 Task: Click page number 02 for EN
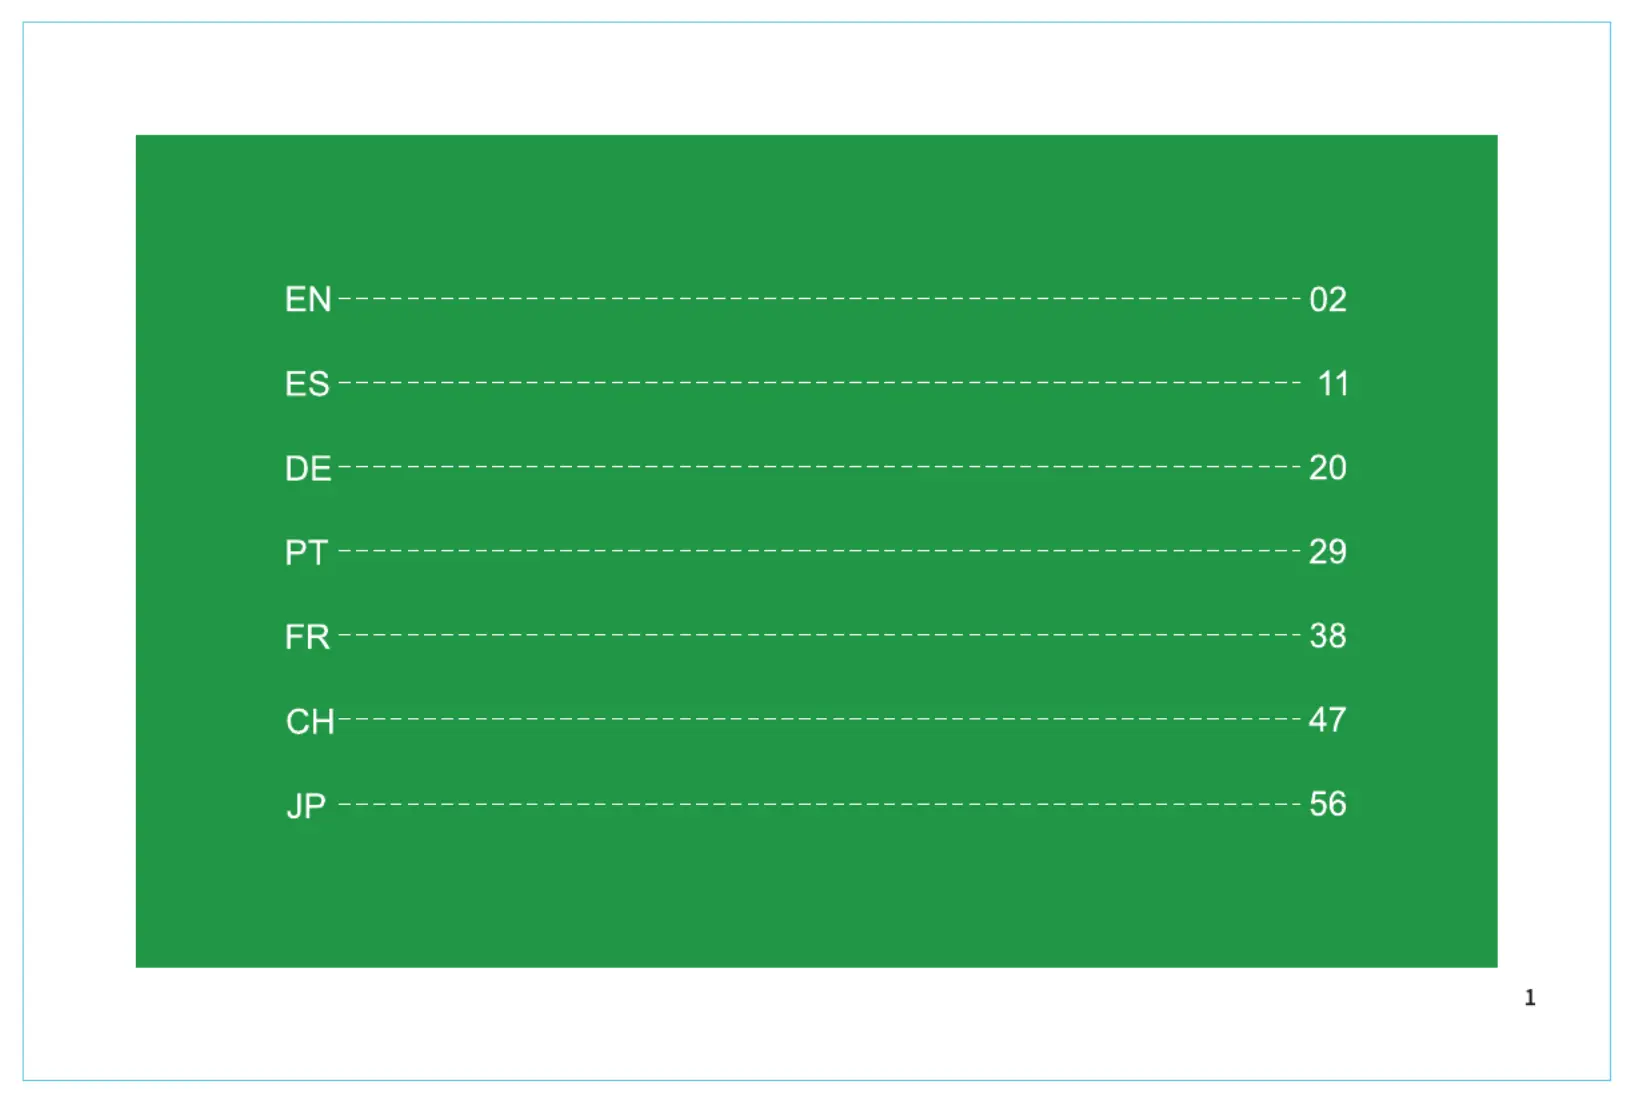pyautogui.click(x=1328, y=300)
